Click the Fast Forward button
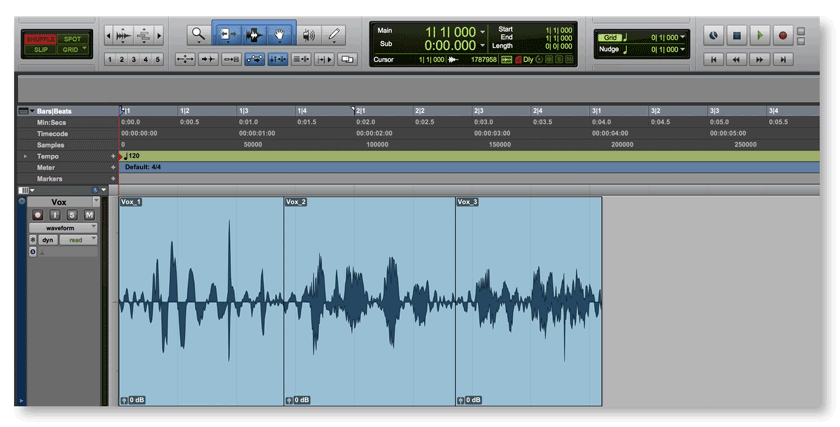This screenshot has width=840, height=427. (x=760, y=59)
